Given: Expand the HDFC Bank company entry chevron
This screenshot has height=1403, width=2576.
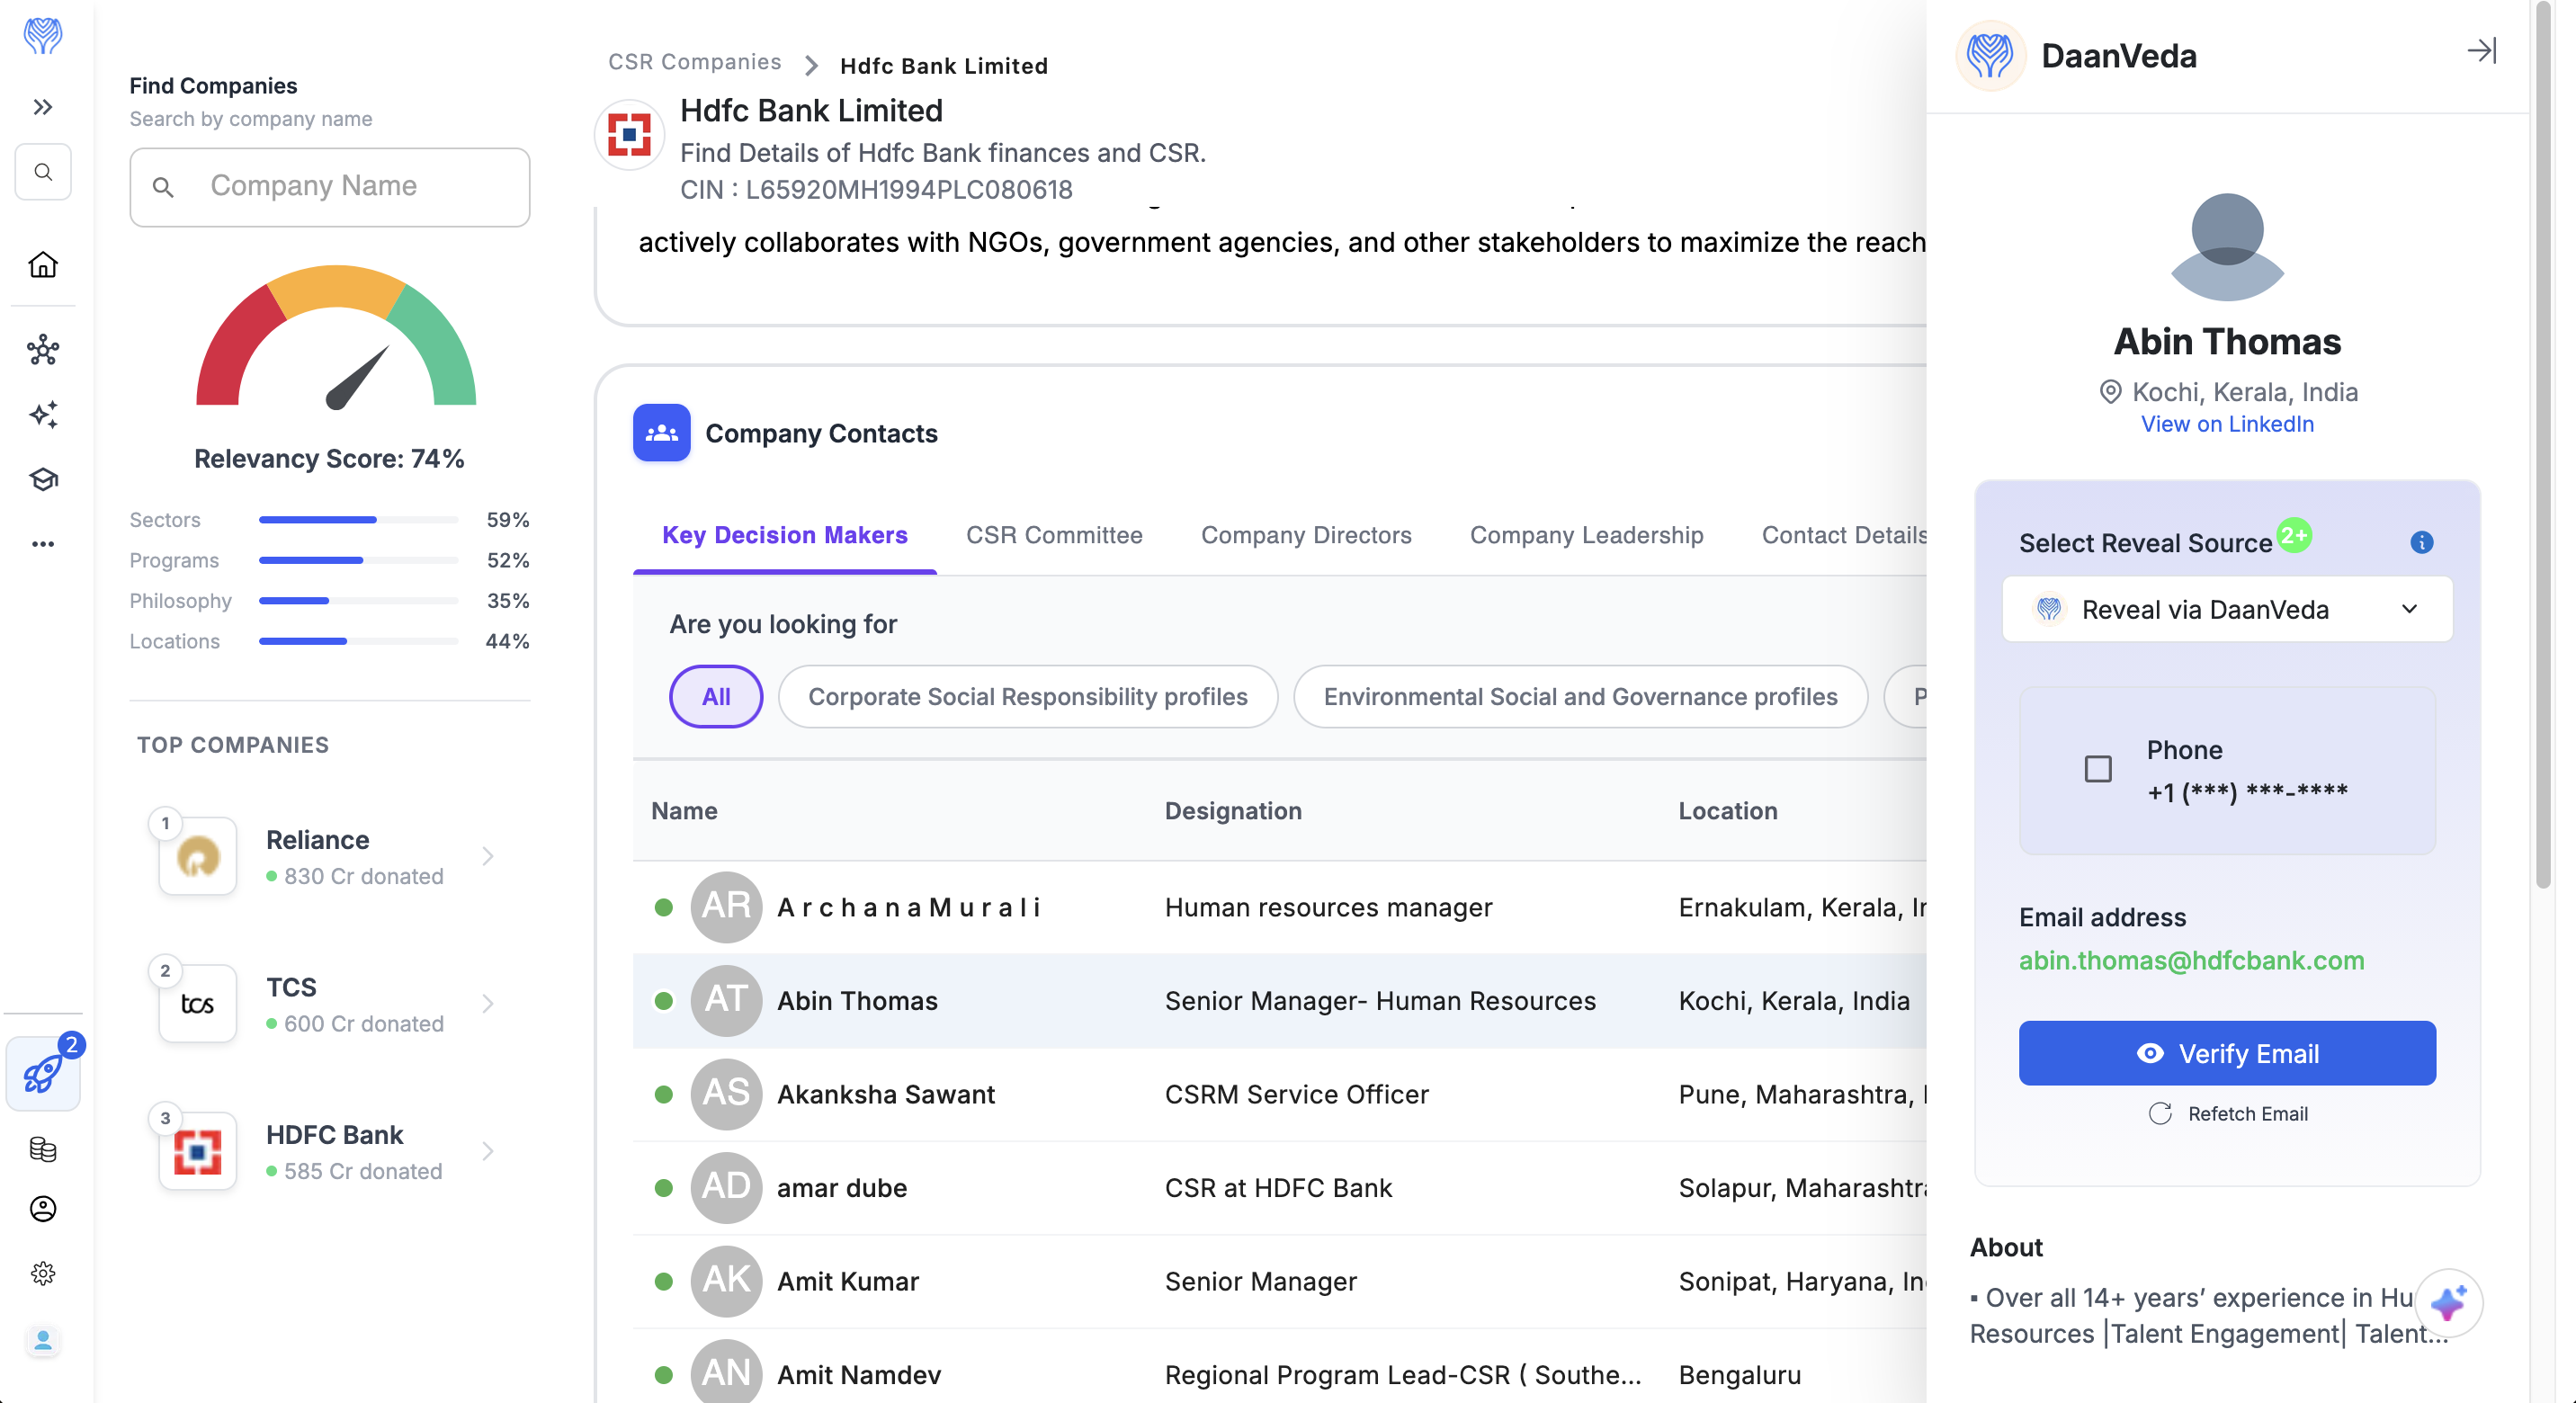Looking at the screenshot, I should pyautogui.click(x=488, y=1151).
